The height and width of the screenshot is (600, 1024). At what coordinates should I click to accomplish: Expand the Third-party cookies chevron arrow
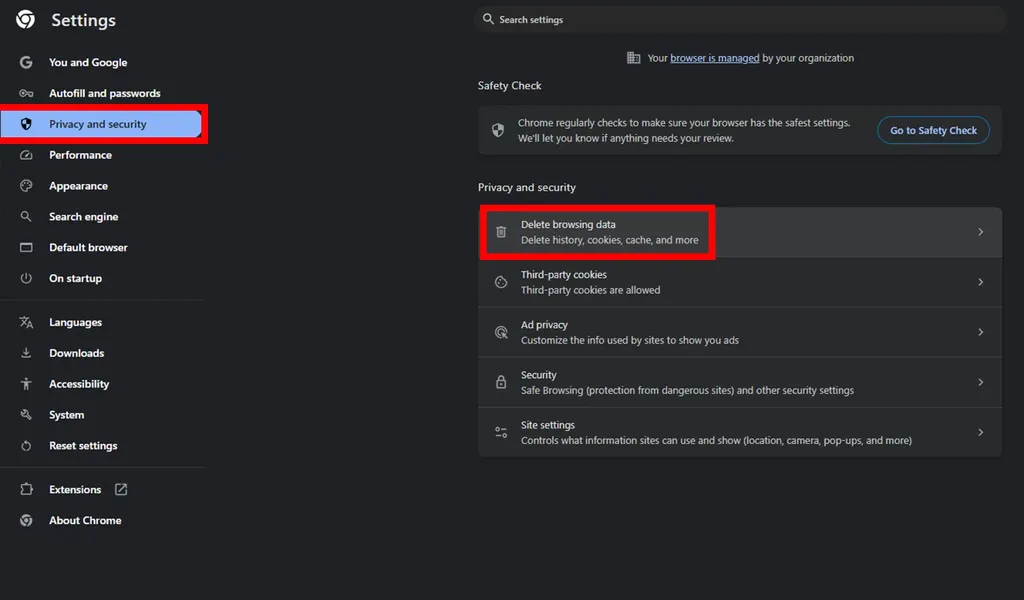tap(980, 282)
